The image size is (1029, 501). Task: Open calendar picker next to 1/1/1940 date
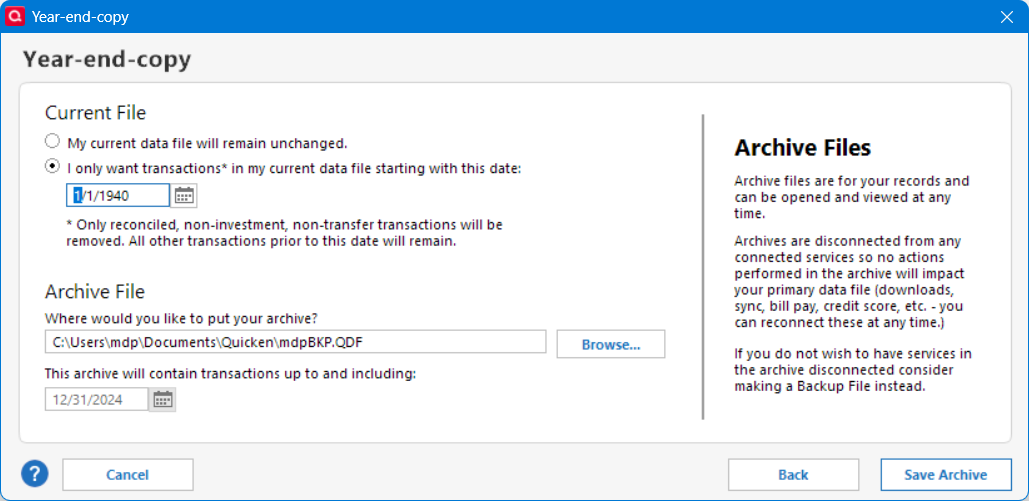coord(184,196)
